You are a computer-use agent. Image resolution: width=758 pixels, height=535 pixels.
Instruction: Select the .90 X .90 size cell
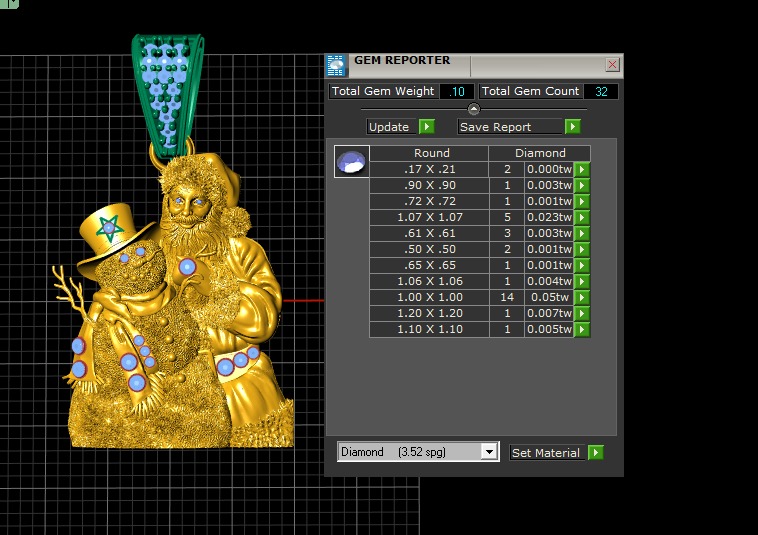(x=429, y=185)
